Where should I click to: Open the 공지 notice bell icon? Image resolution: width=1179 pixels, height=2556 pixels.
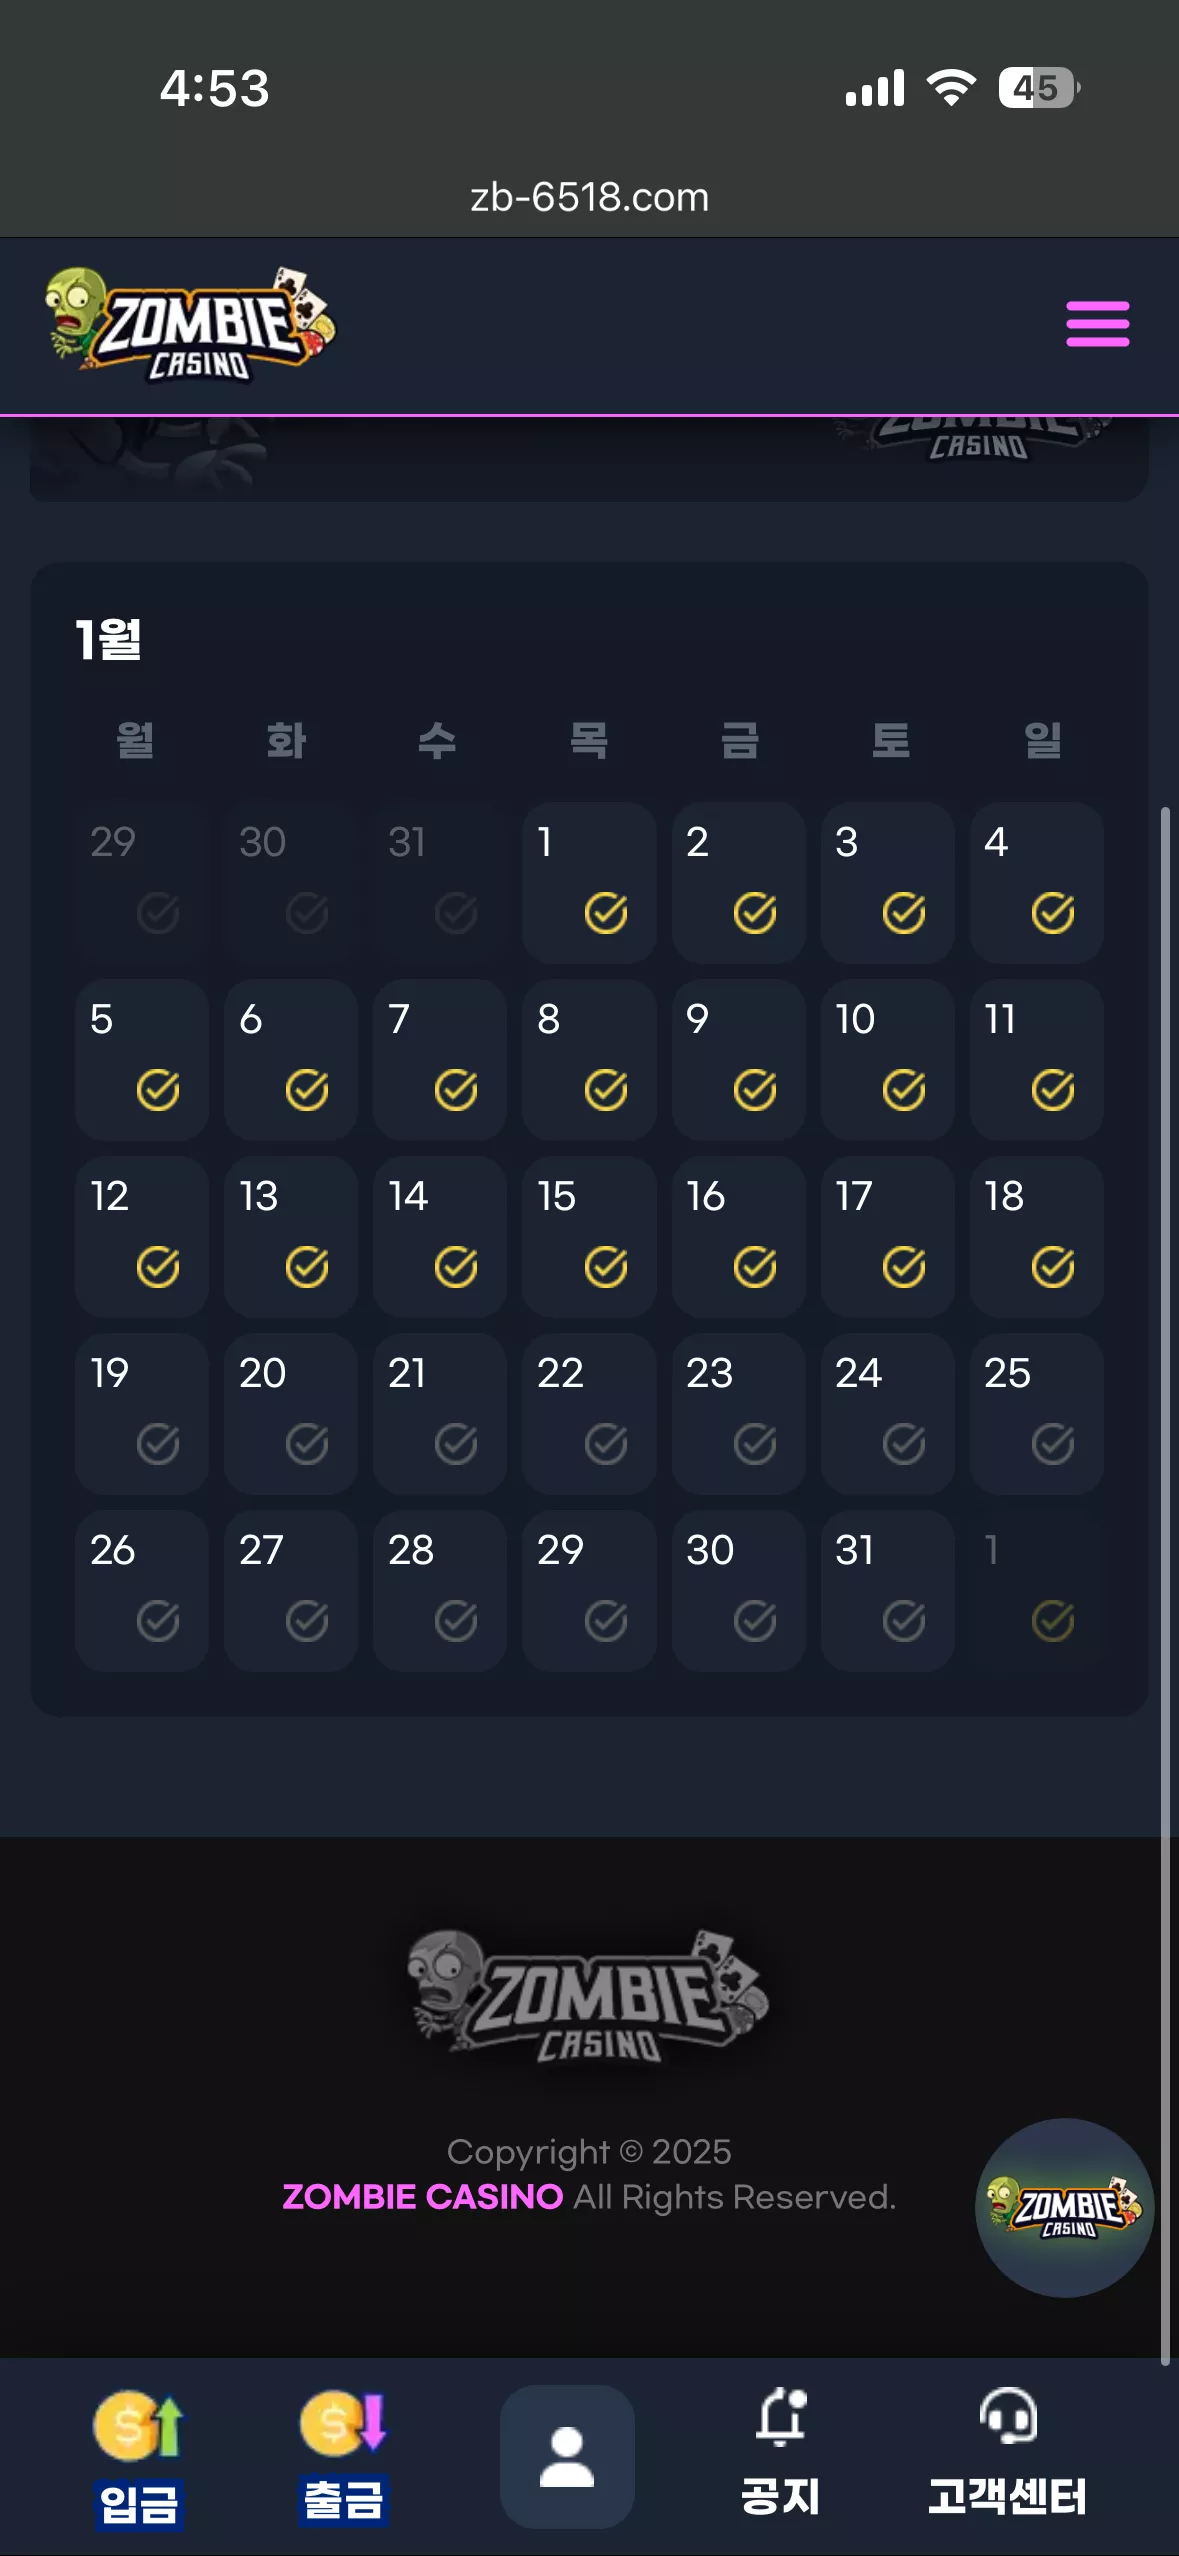click(781, 2417)
